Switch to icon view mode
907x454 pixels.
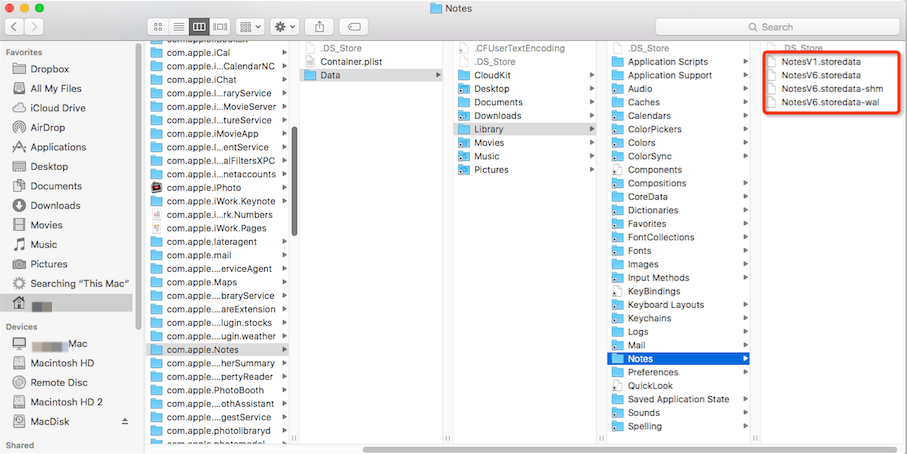(x=158, y=27)
